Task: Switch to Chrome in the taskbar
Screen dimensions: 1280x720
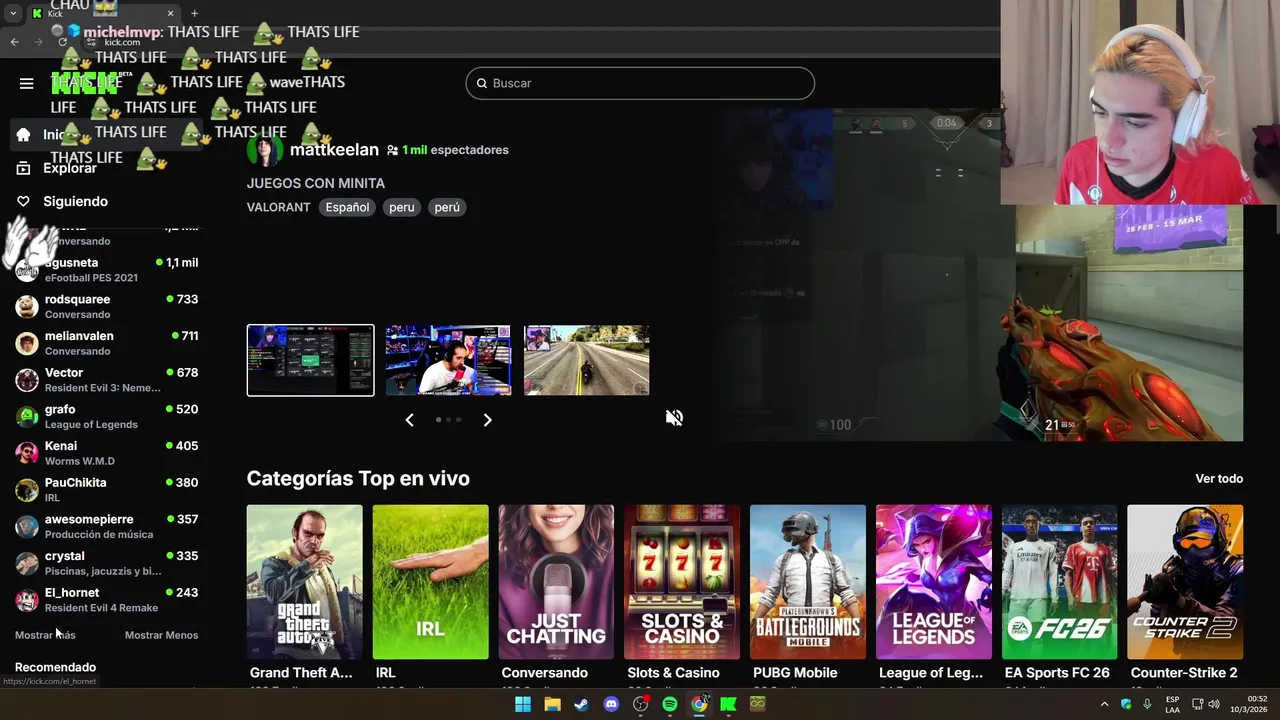Action: point(699,704)
